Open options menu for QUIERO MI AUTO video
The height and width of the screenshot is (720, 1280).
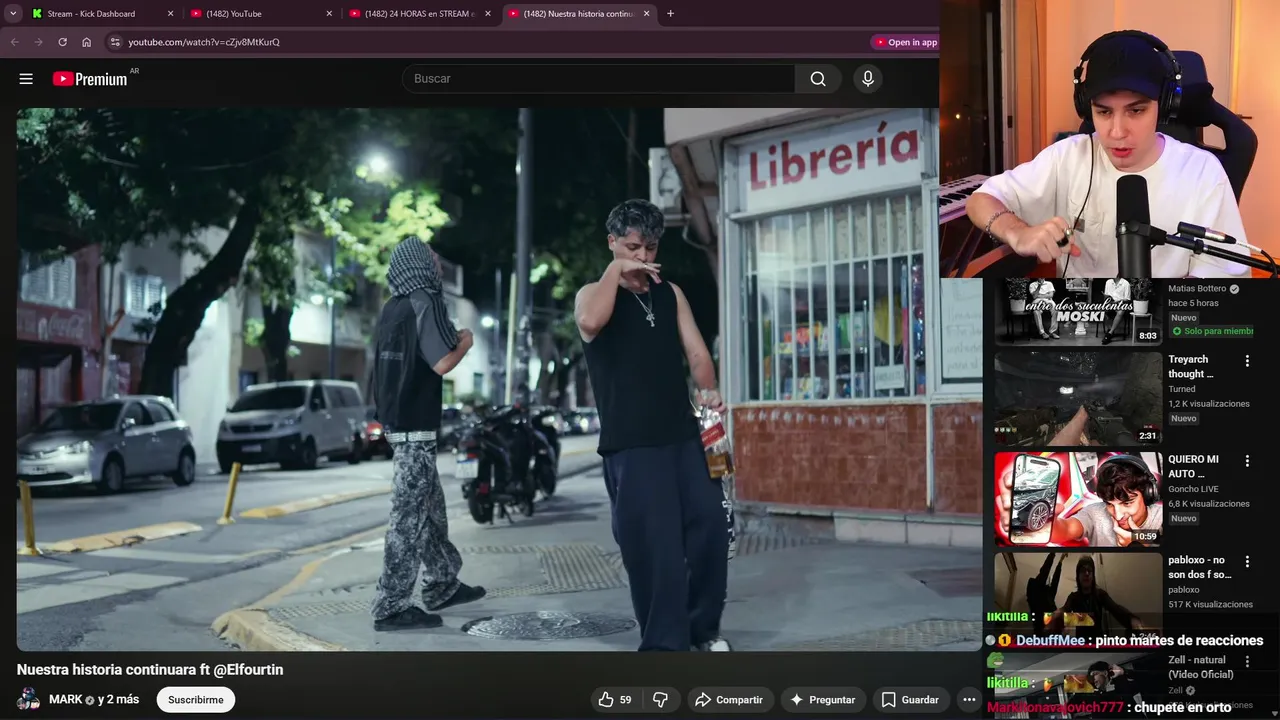pyautogui.click(x=1247, y=461)
